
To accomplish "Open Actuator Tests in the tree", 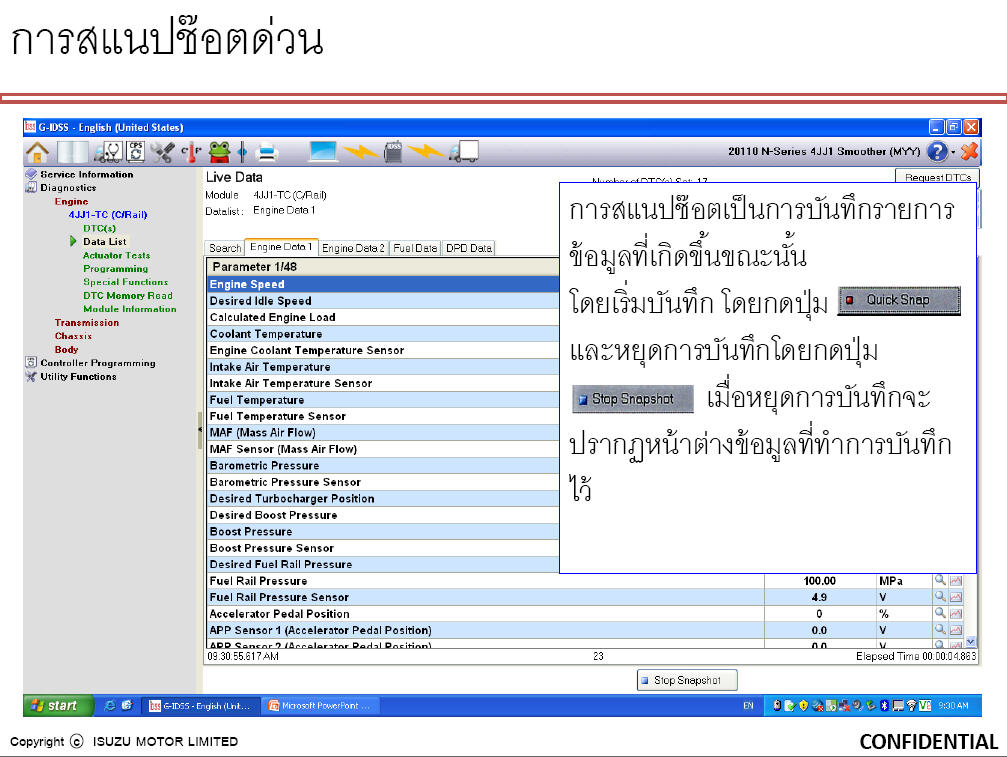I will [116, 255].
